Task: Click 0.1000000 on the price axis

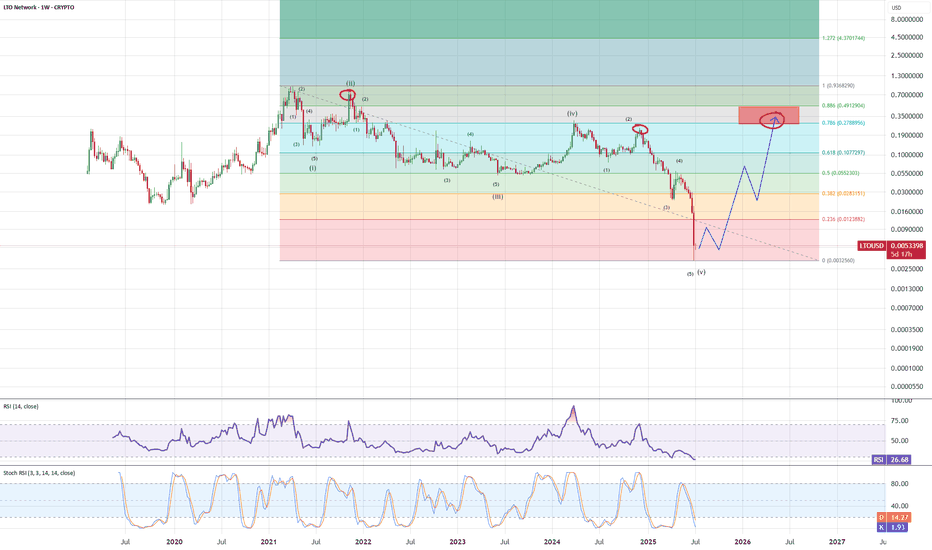Action: [x=907, y=155]
